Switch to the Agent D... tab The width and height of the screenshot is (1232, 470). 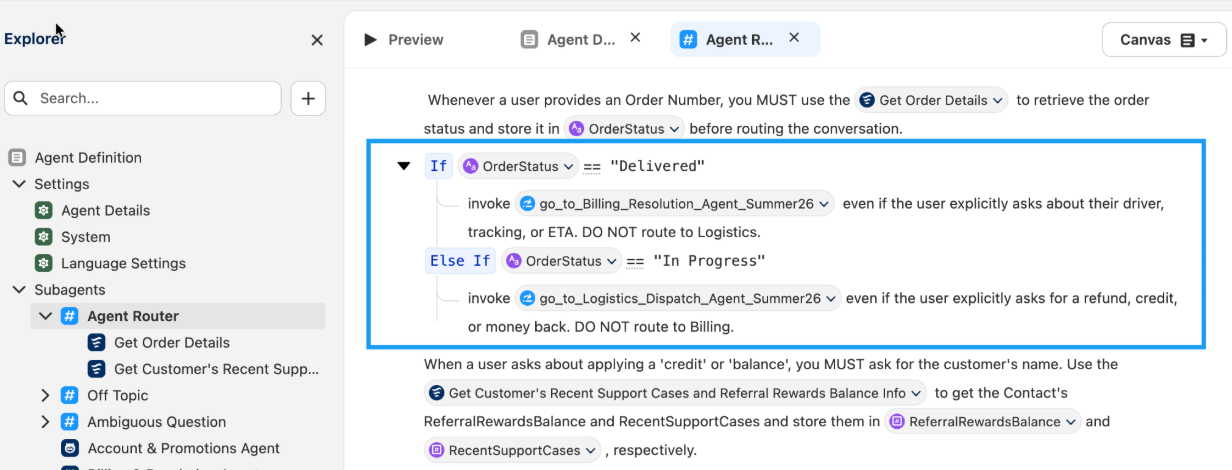(x=581, y=40)
